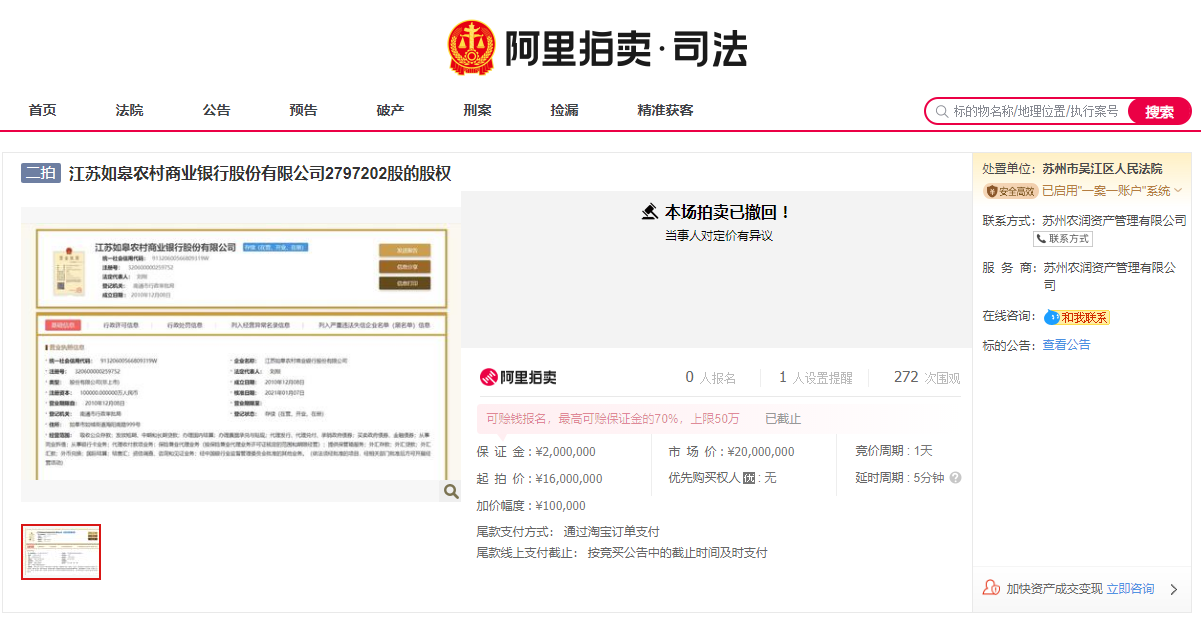Click the 起拍价 ¥16,000,000 value

(569, 478)
